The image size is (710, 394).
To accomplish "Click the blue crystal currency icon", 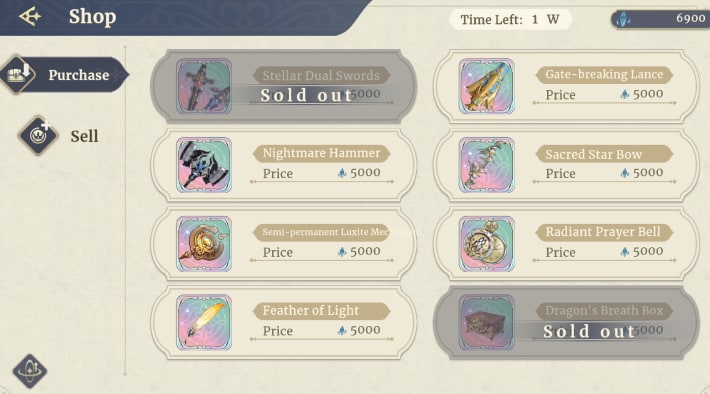I will (x=624, y=19).
